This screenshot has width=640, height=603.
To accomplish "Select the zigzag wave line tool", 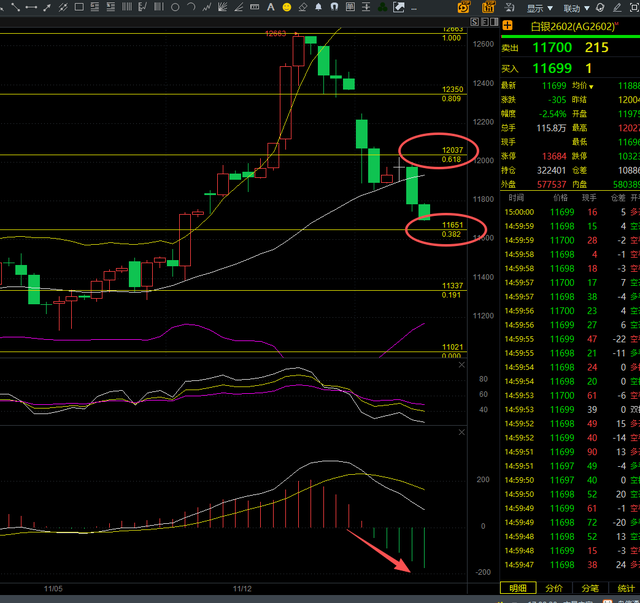I will coord(207,7).
